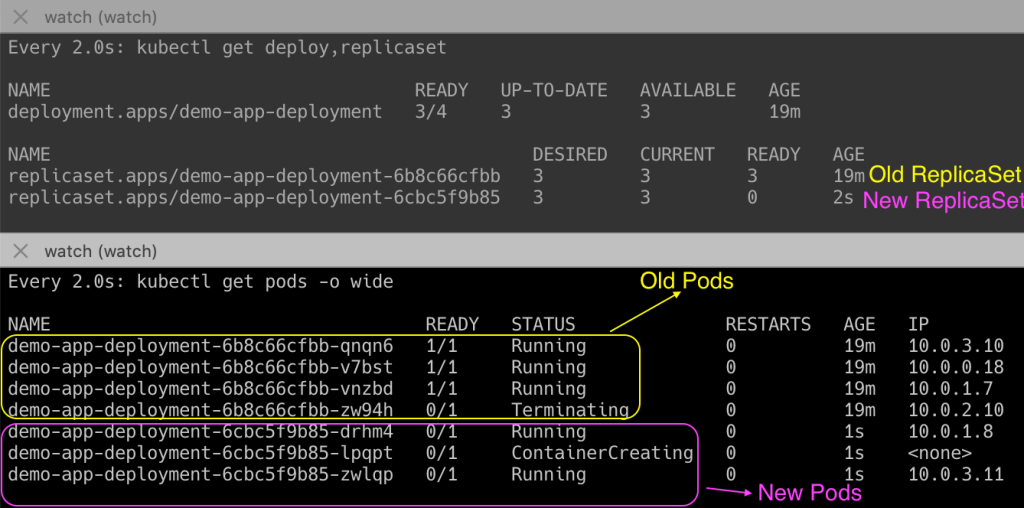This screenshot has height=508, width=1024.
Task: Click pod name ending in zwlqp
Action: click(200, 474)
